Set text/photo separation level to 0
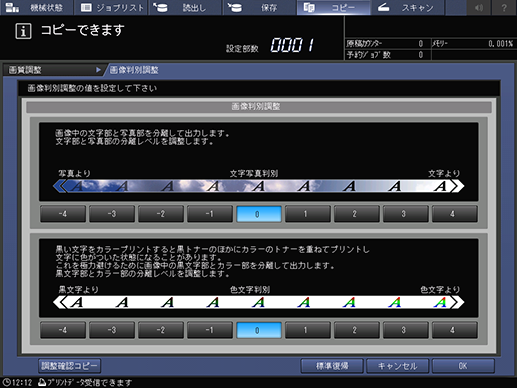This screenshot has height=388, width=517. coord(259,214)
